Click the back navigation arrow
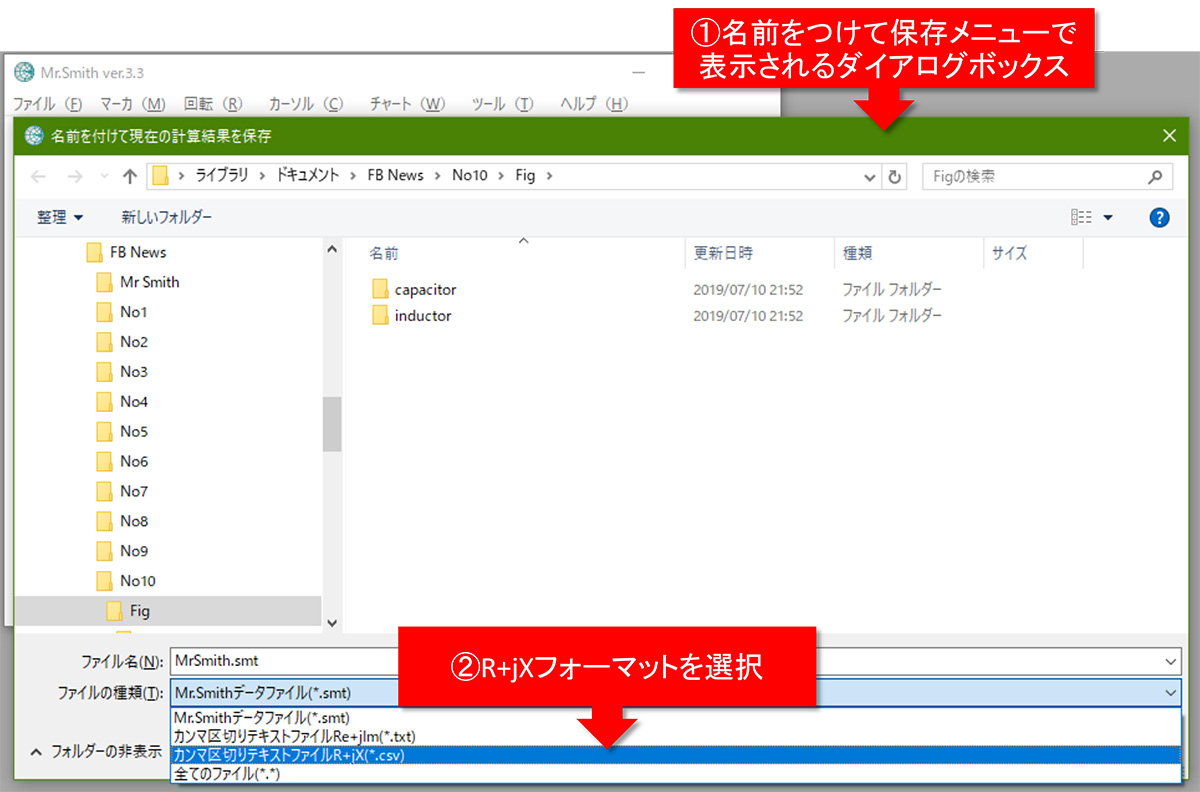The image size is (1200, 792). tap(39, 176)
